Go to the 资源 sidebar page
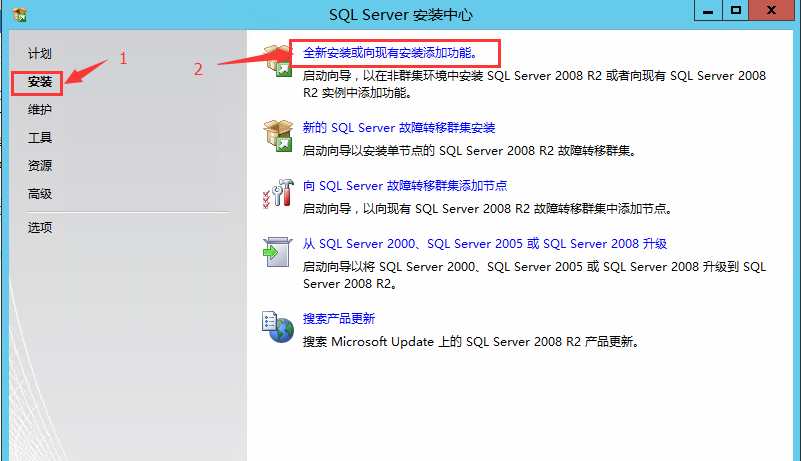The height and width of the screenshot is (461, 801). coord(39,166)
